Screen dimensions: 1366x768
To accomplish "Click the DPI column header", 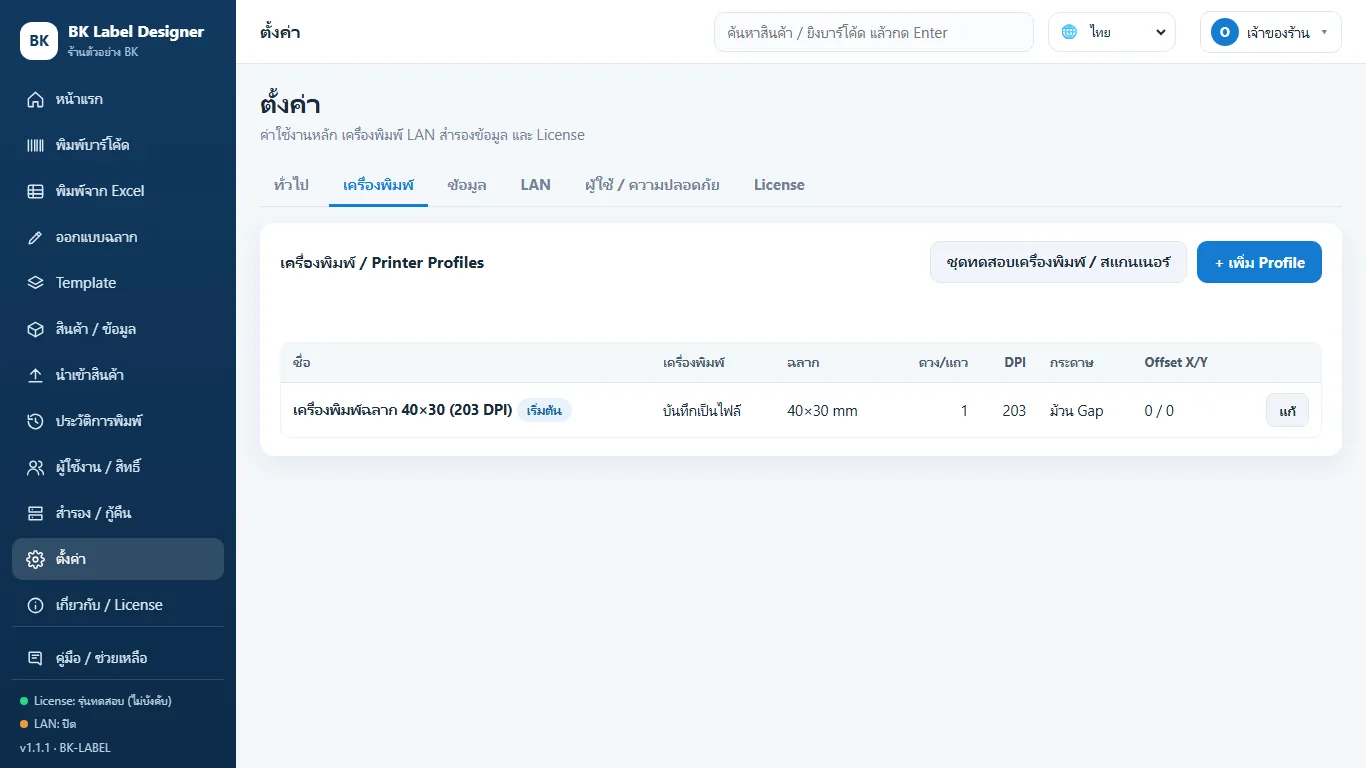I will coord(1015,362).
